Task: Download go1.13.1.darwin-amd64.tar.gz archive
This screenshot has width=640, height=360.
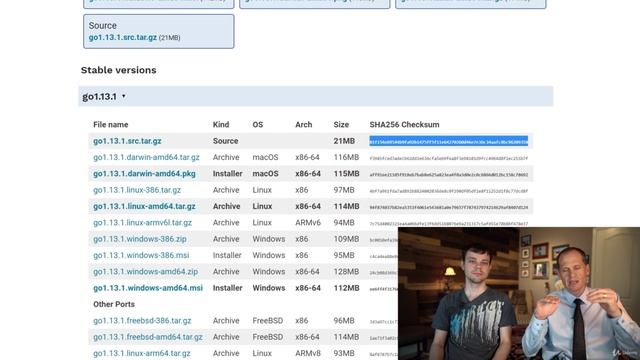Action: click(x=146, y=157)
